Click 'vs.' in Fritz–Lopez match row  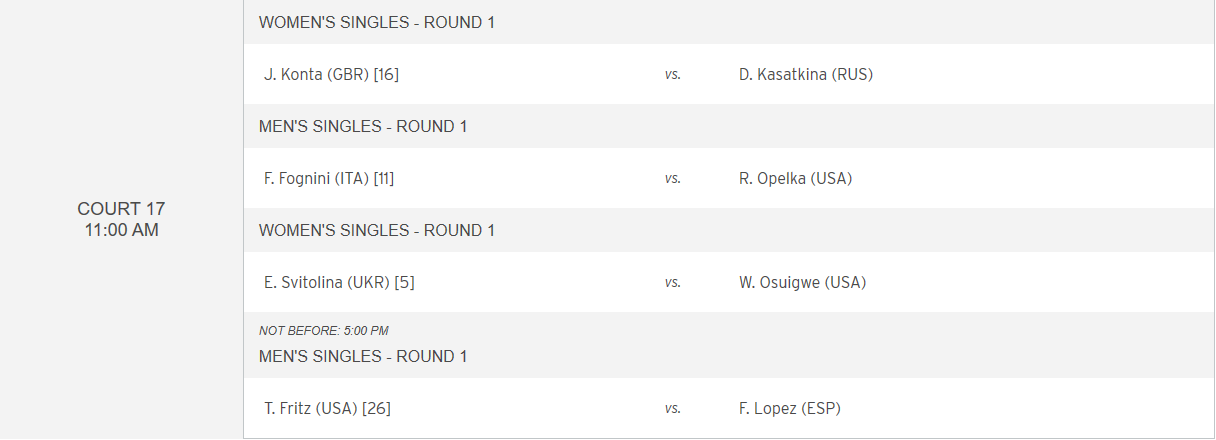673,408
